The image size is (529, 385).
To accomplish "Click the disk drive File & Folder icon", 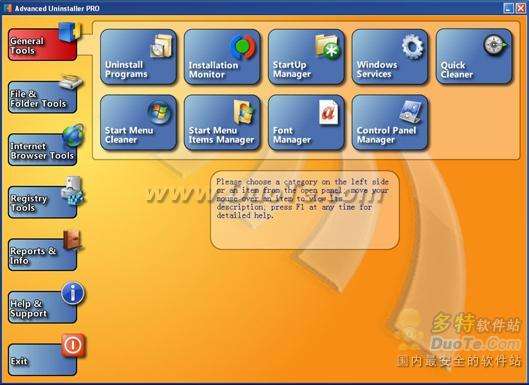I will click(71, 82).
